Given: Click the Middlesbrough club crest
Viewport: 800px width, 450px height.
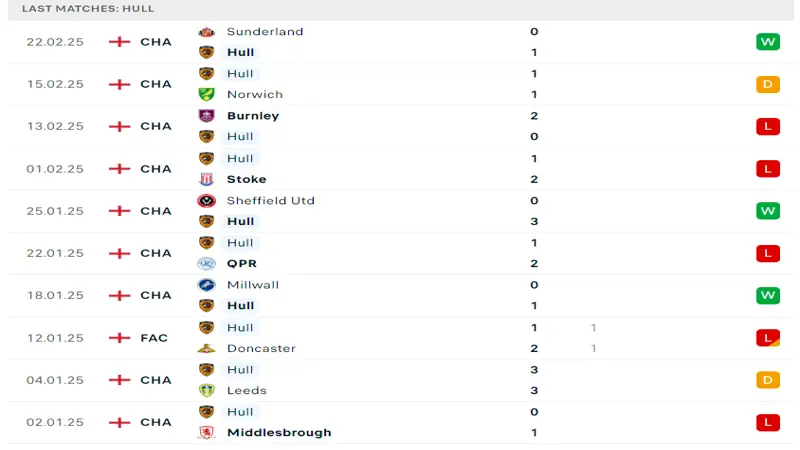Looking at the screenshot, I should point(206,433).
